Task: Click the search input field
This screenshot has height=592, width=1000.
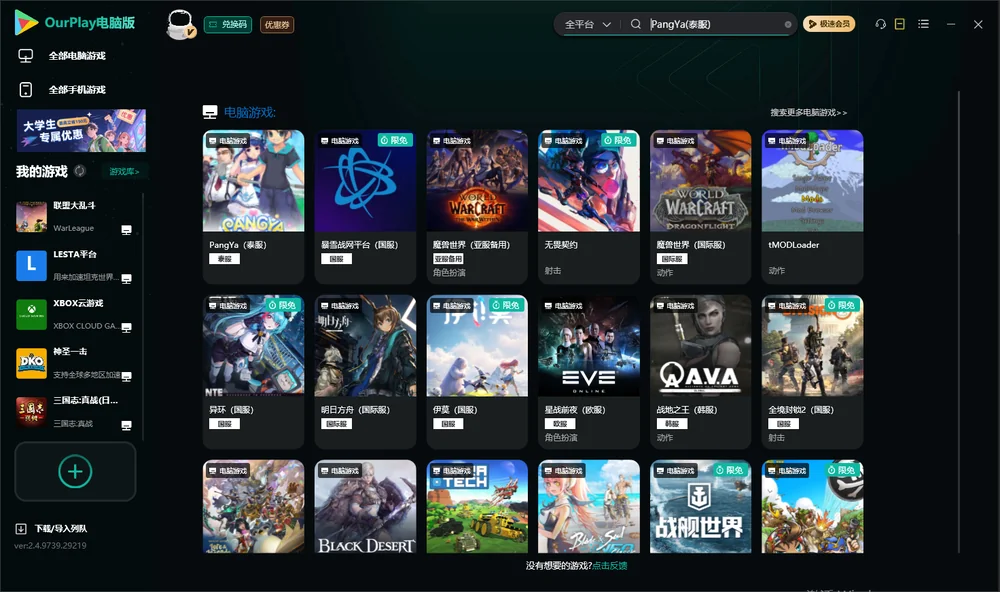Action: [x=716, y=24]
